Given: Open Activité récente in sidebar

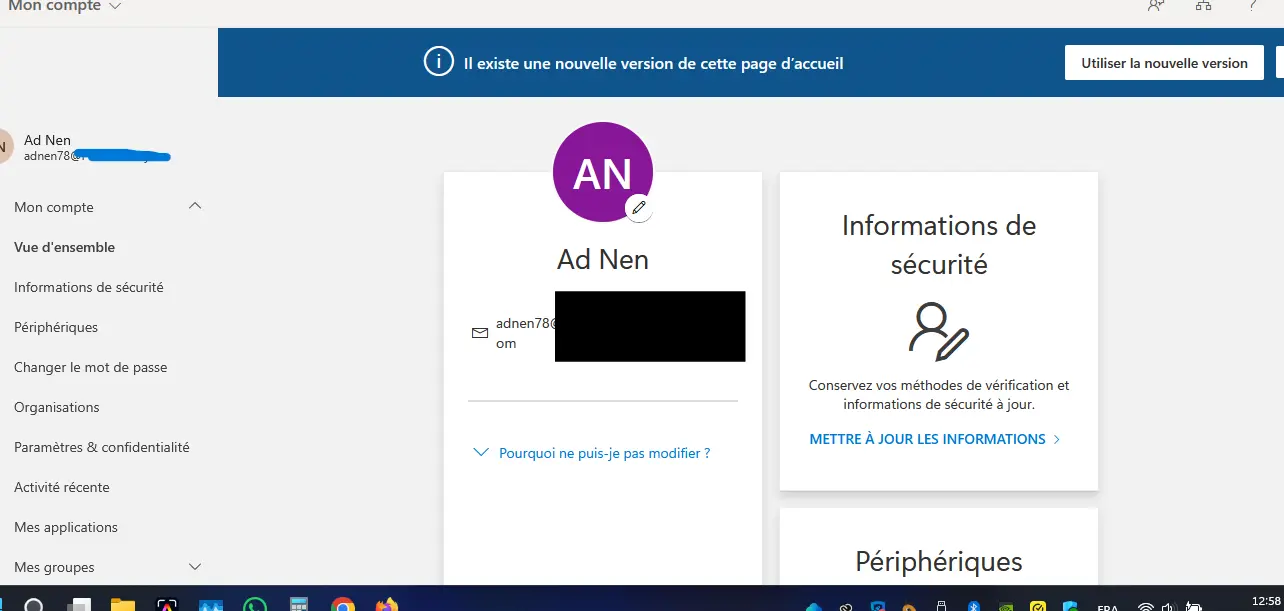Looking at the screenshot, I should 62,487.
